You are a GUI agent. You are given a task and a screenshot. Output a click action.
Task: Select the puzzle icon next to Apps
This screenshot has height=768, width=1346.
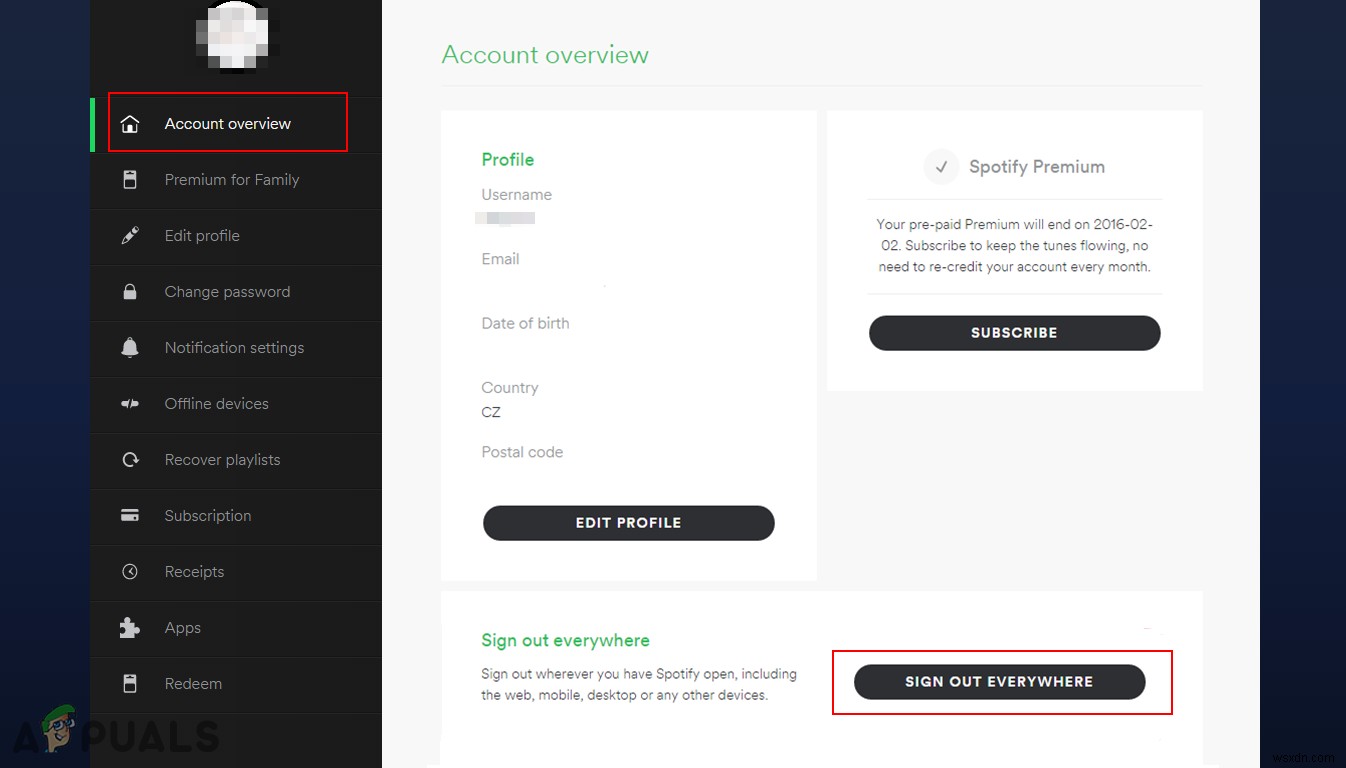[x=130, y=627]
